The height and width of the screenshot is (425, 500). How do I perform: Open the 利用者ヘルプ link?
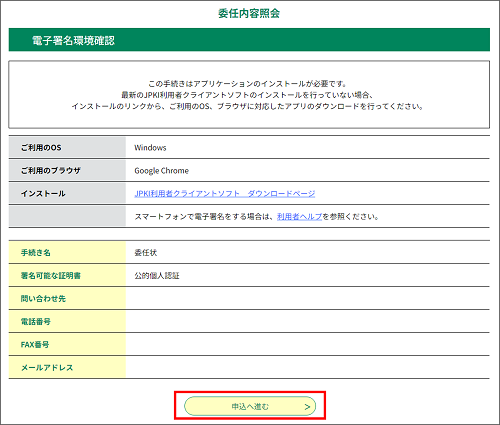pos(299,216)
